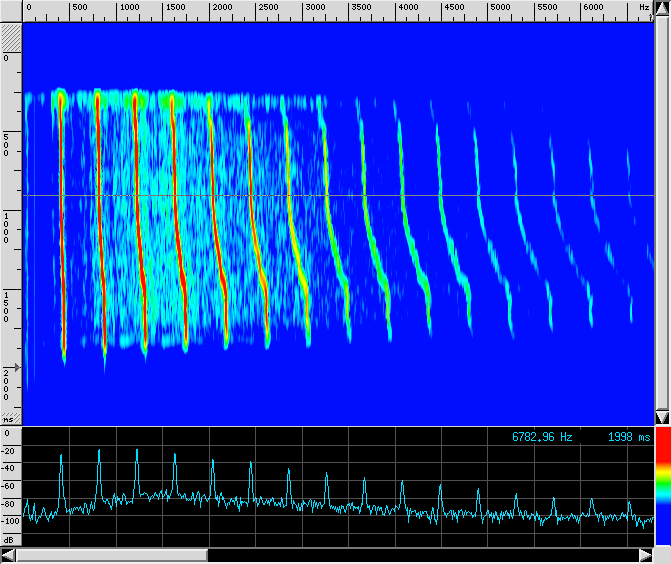Click the 1000 mark on the time ruler
Screen dimensions: 671x564
[x=8, y=223]
